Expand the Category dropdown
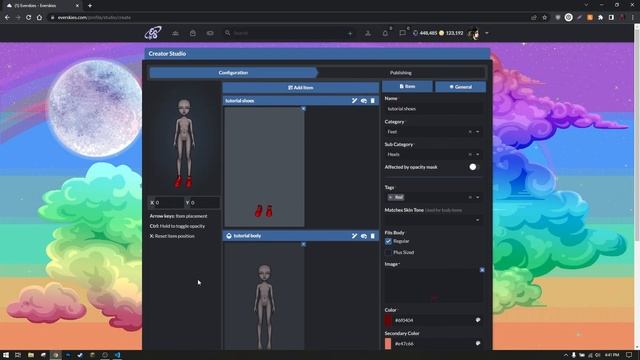Viewport: 640px width, 360px height. tap(478, 132)
